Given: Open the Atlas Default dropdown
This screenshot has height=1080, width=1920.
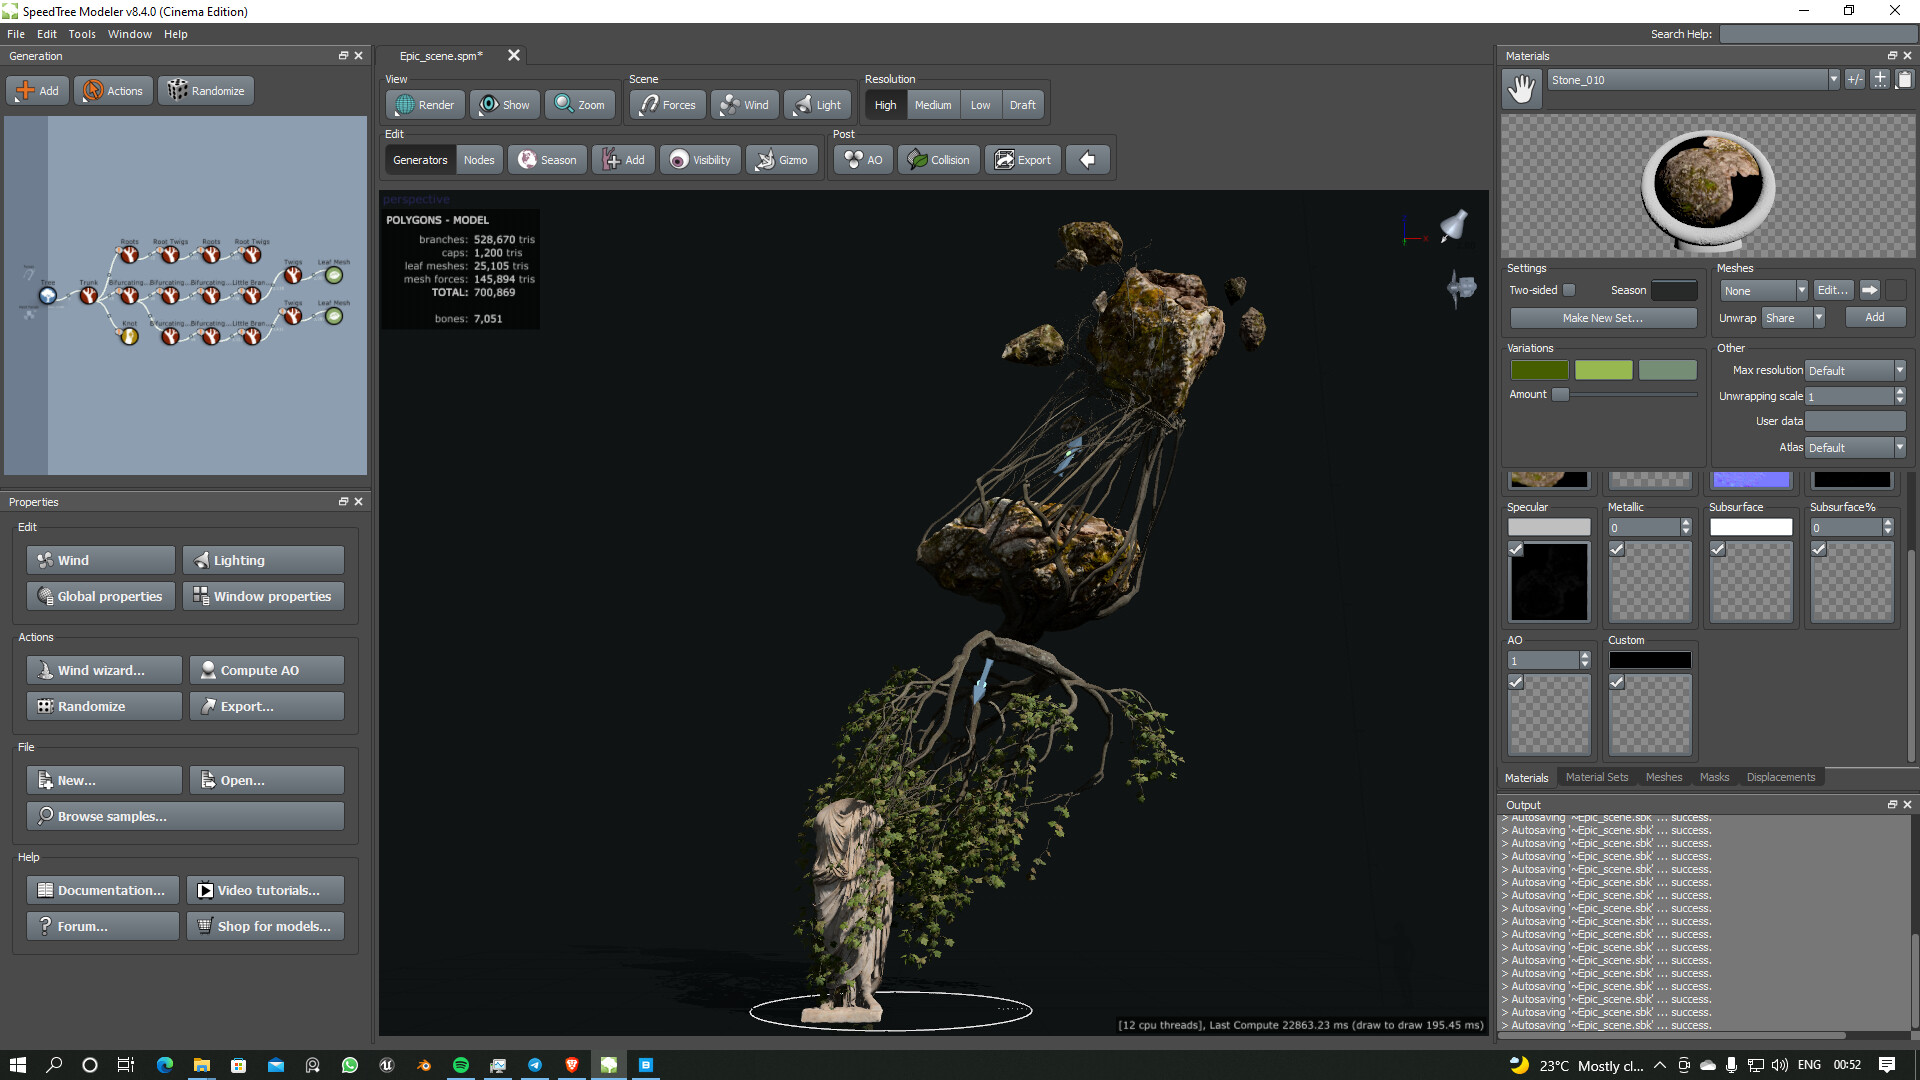Looking at the screenshot, I should (x=1898, y=447).
